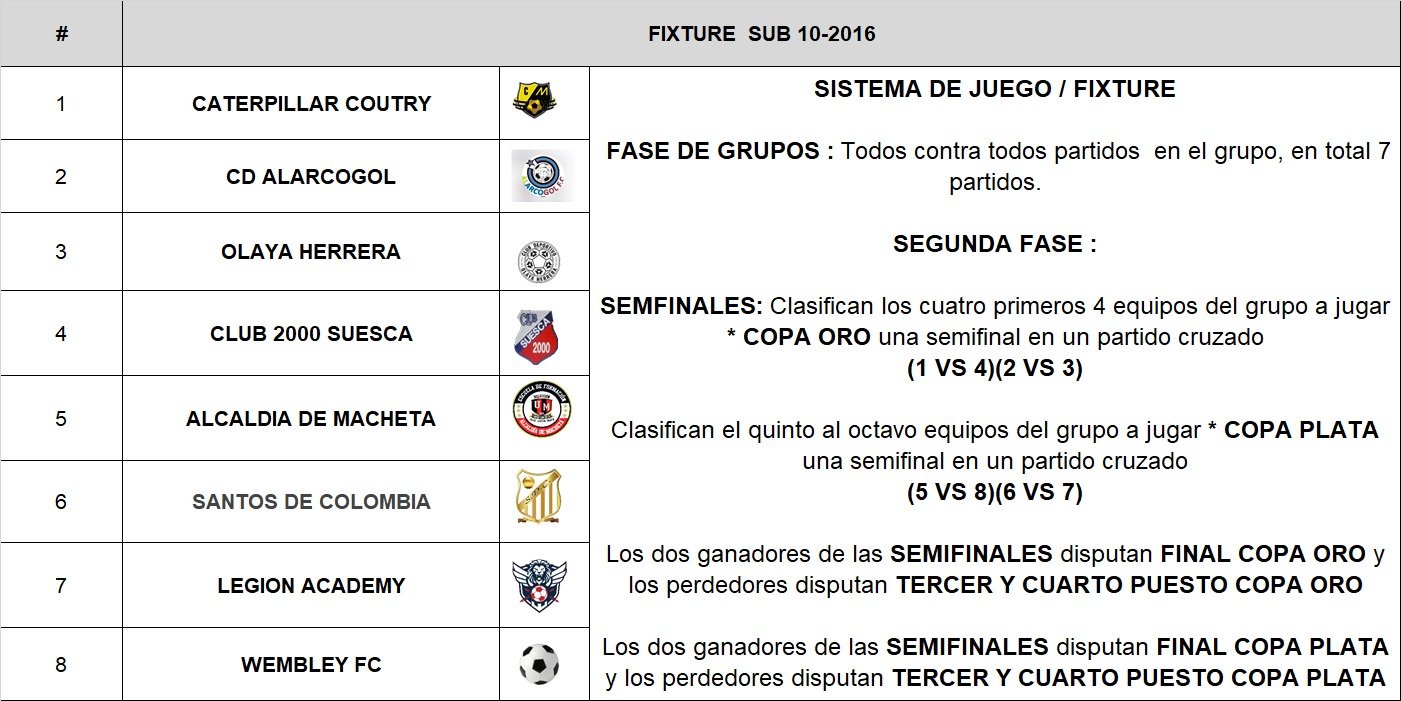The width and height of the screenshot is (1401, 701).
Task: Select the (1 VS 4)(2 VS 3) matchup text
Action: click(994, 367)
